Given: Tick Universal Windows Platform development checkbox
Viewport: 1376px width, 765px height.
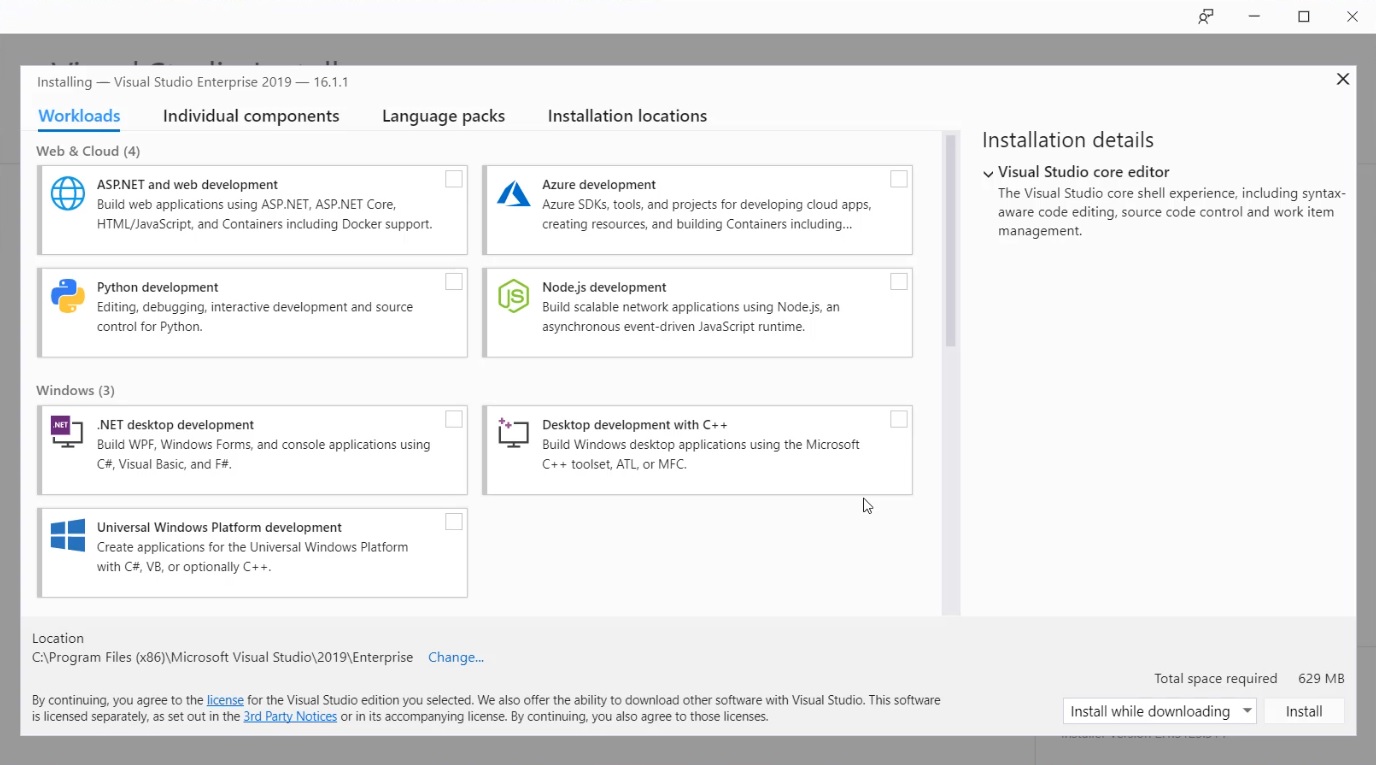Looking at the screenshot, I should [x=454, y=522].
